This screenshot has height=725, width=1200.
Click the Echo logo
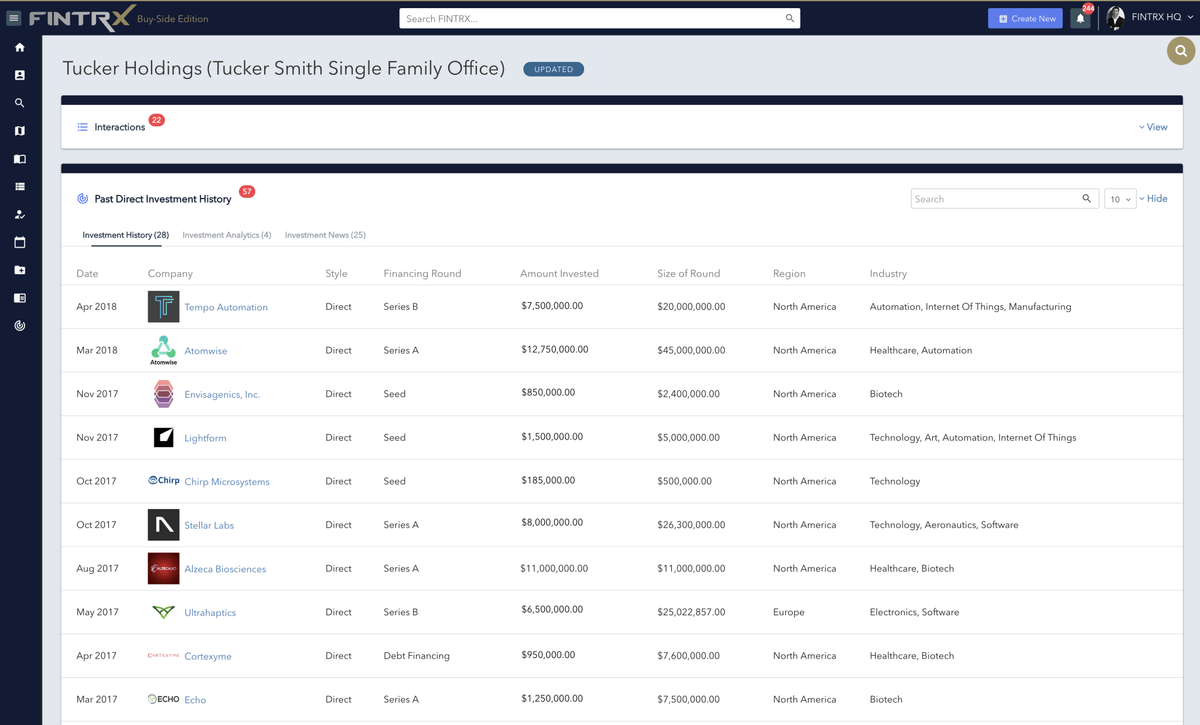coord(164,699)
